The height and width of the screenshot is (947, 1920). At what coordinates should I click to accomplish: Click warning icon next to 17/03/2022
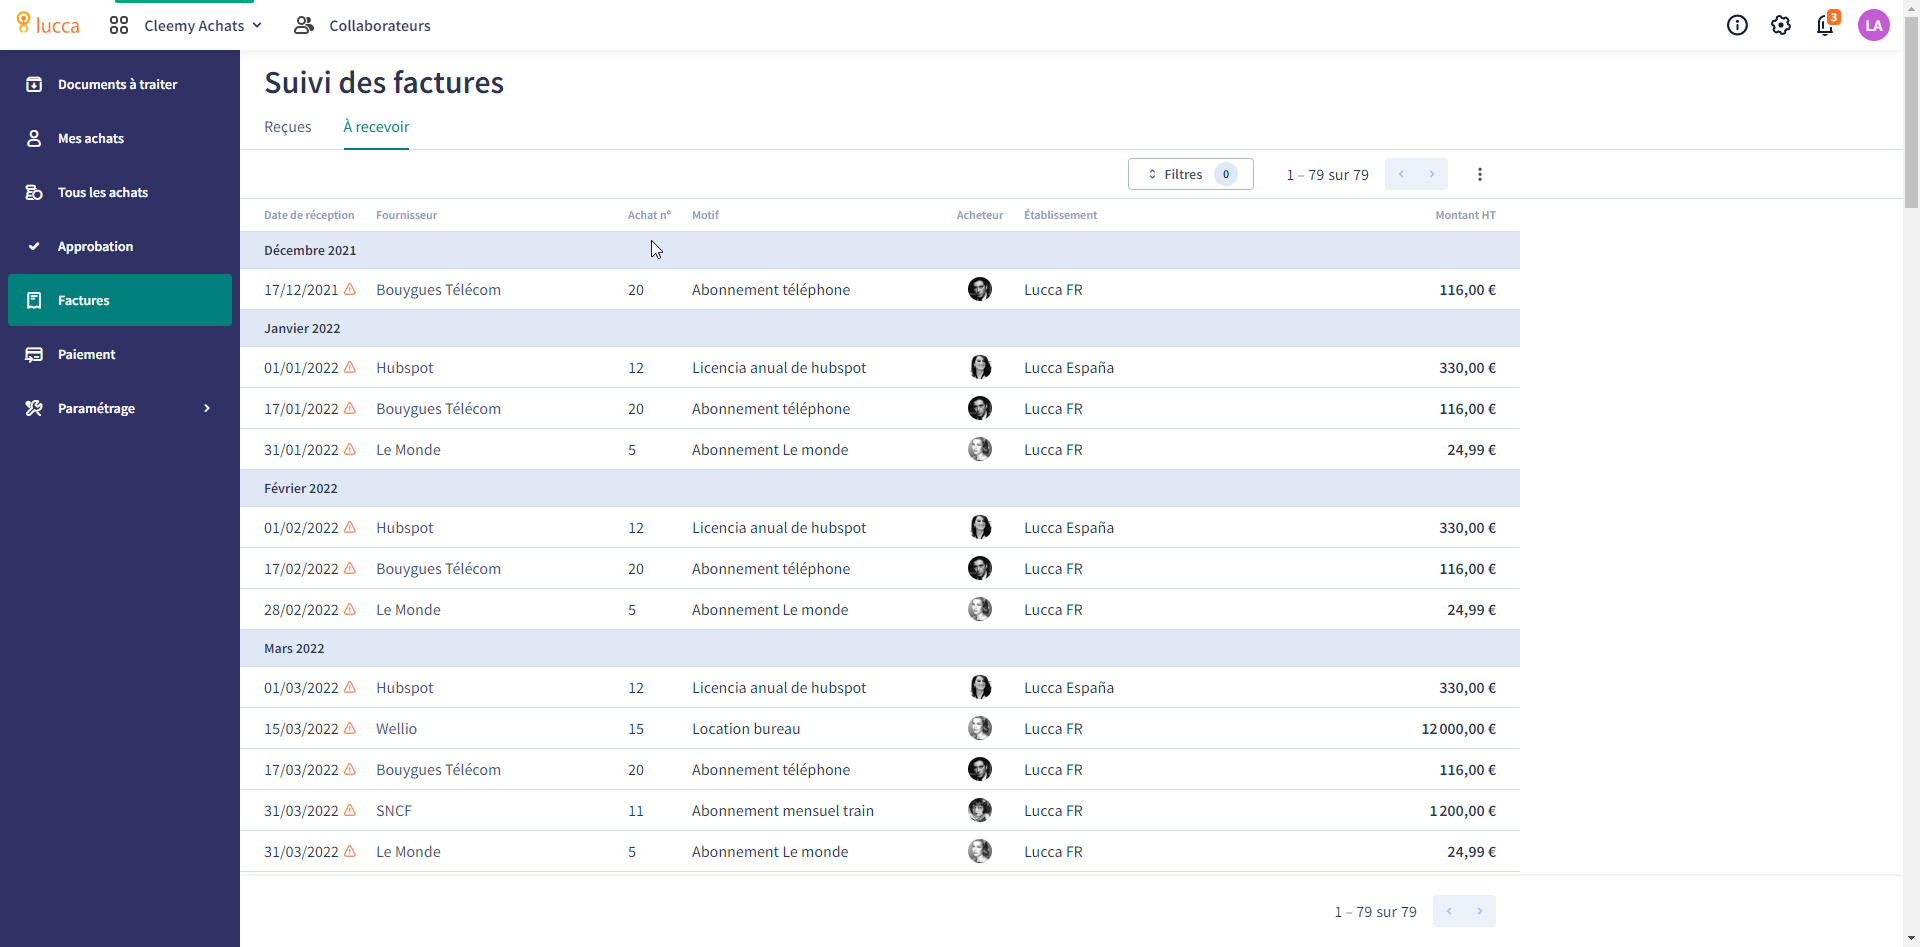click(x=350, y=769)
